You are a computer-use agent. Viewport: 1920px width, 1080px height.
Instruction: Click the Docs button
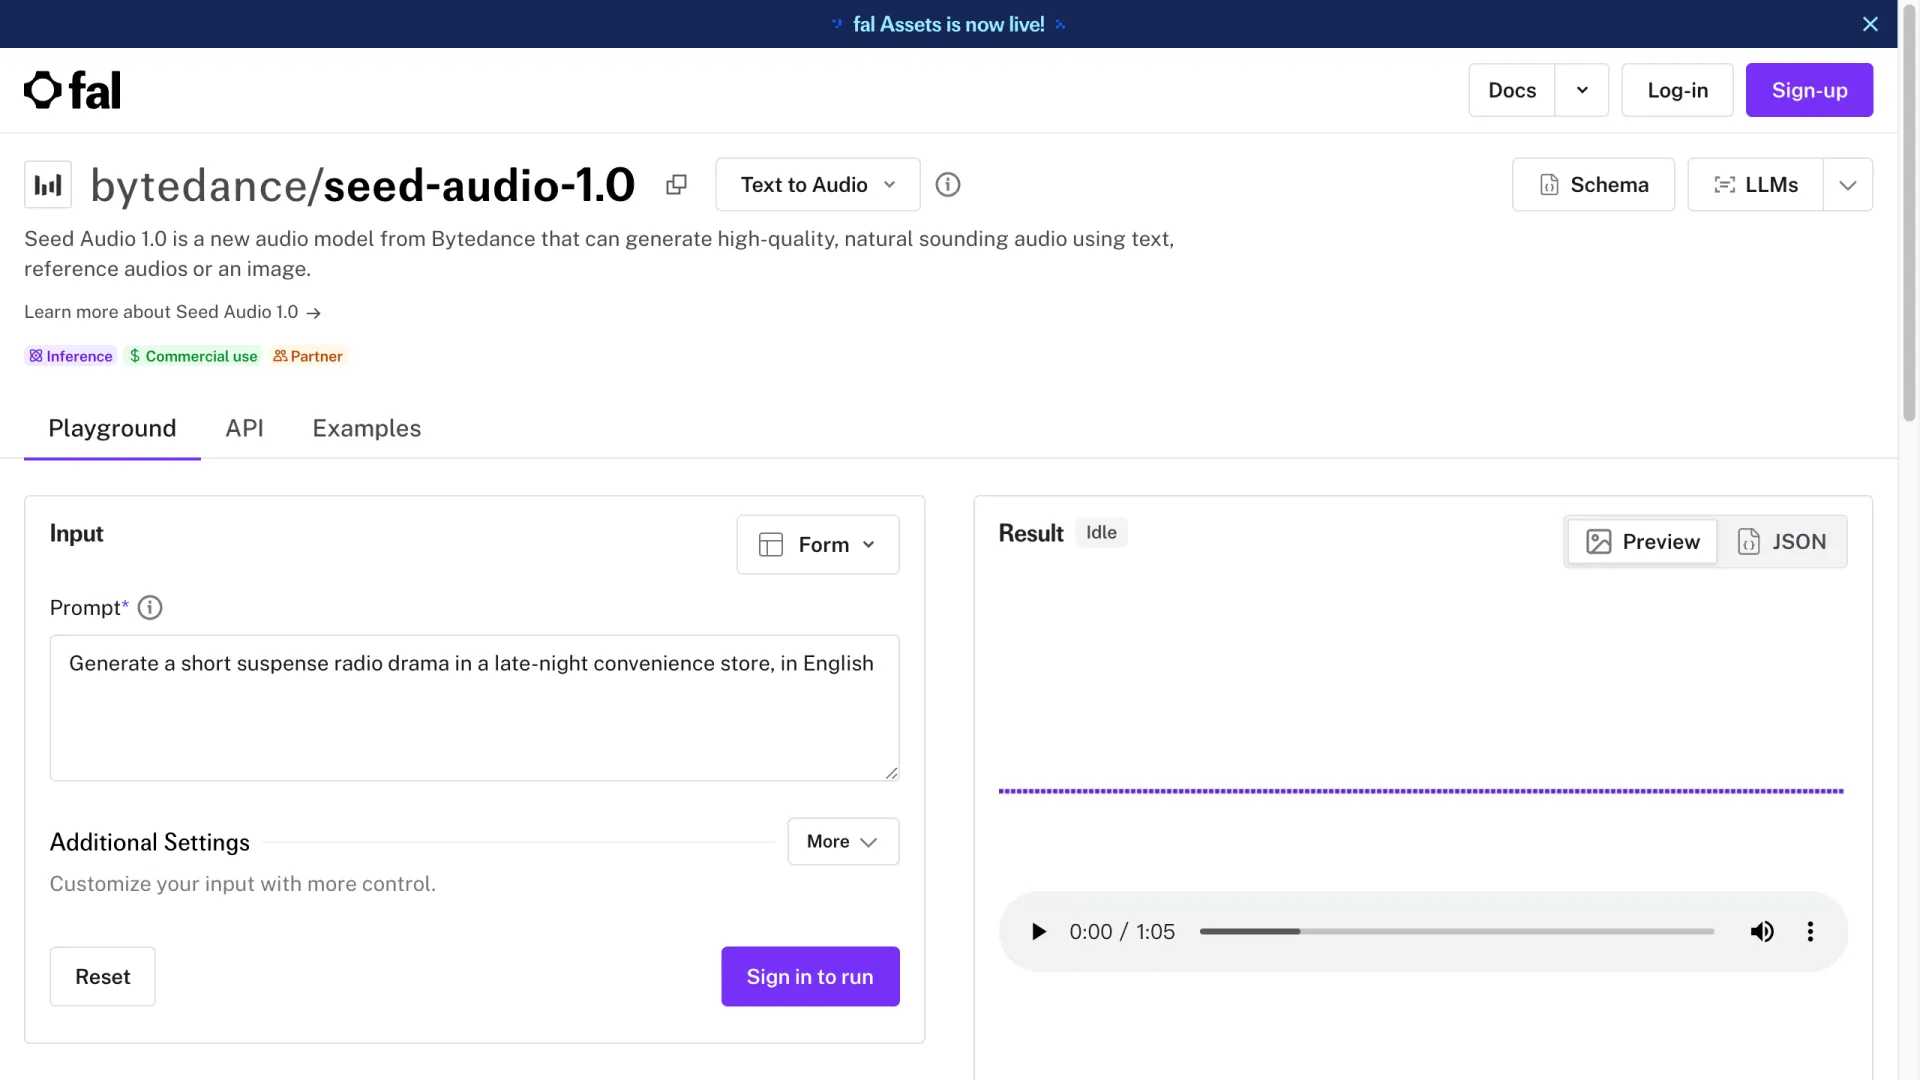(x=1512, y=90)
